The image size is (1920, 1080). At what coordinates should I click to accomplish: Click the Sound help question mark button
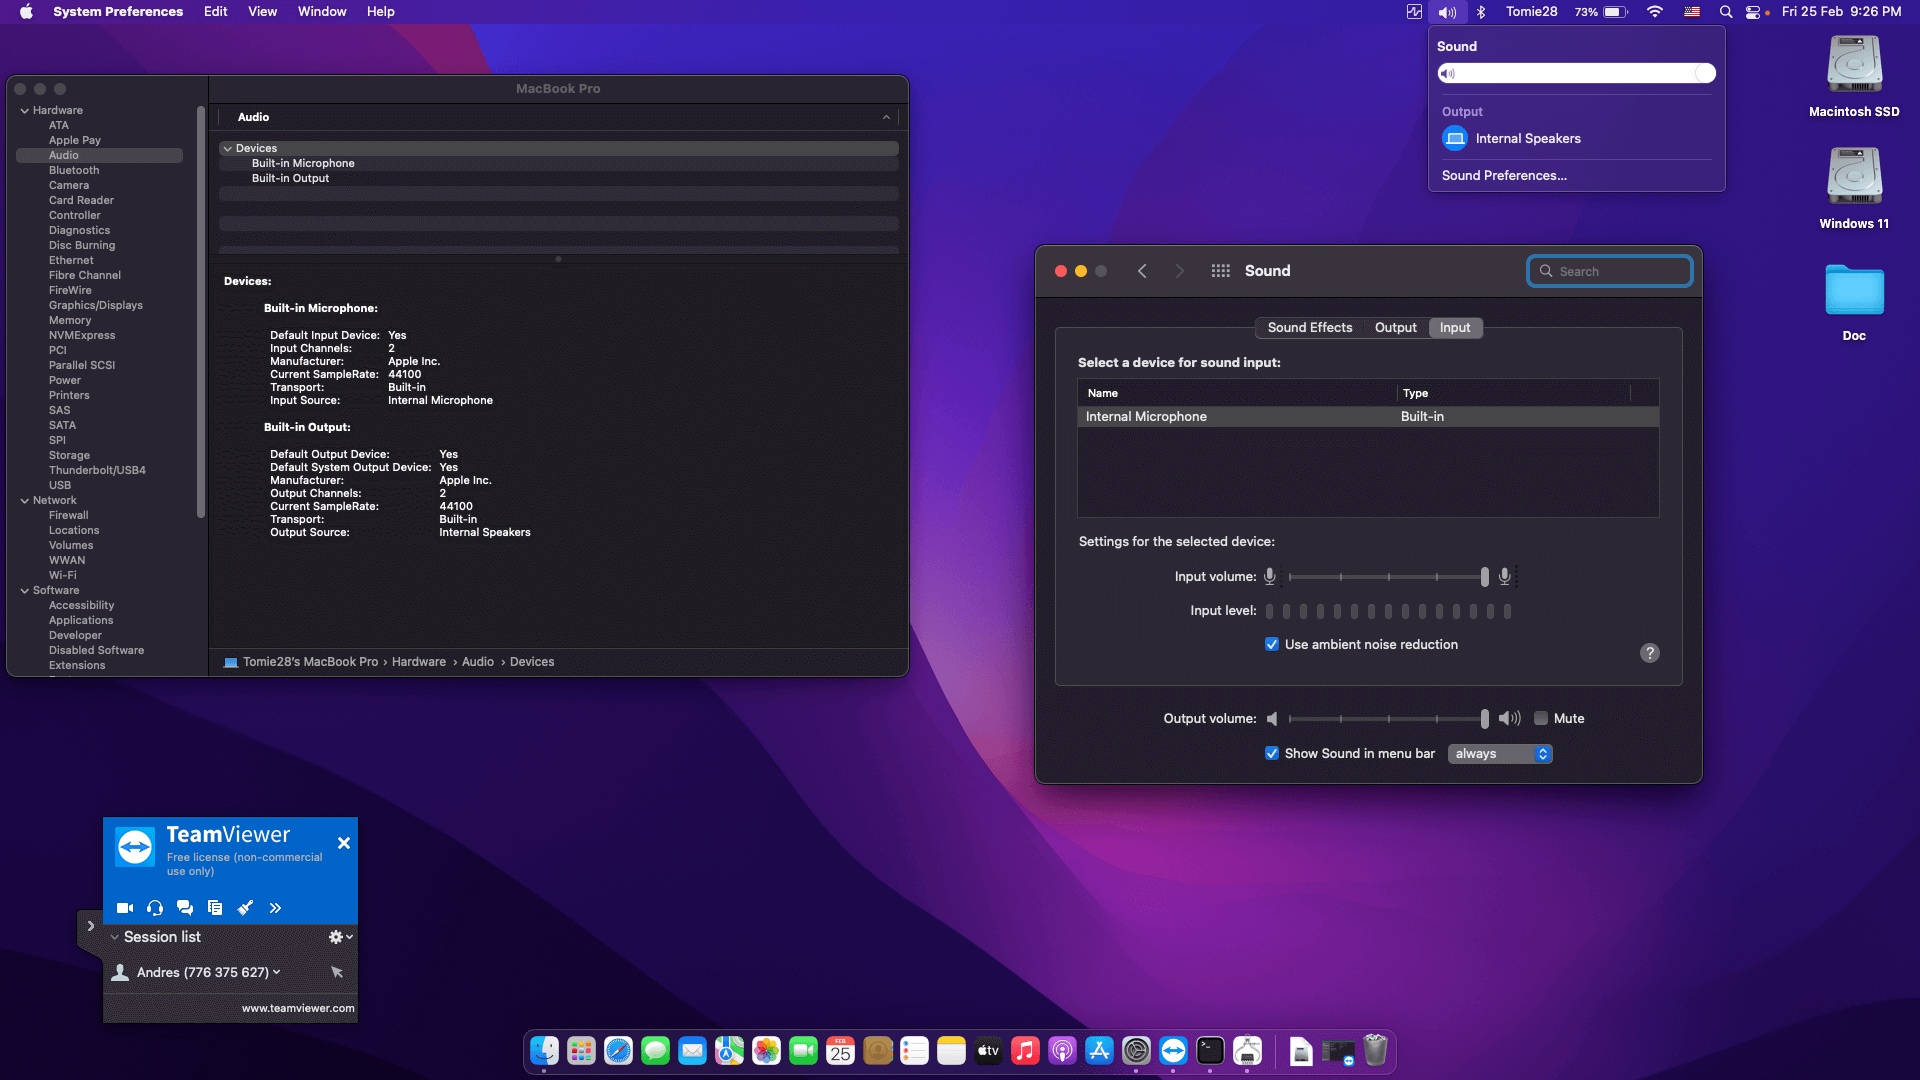coord(1650,653)
